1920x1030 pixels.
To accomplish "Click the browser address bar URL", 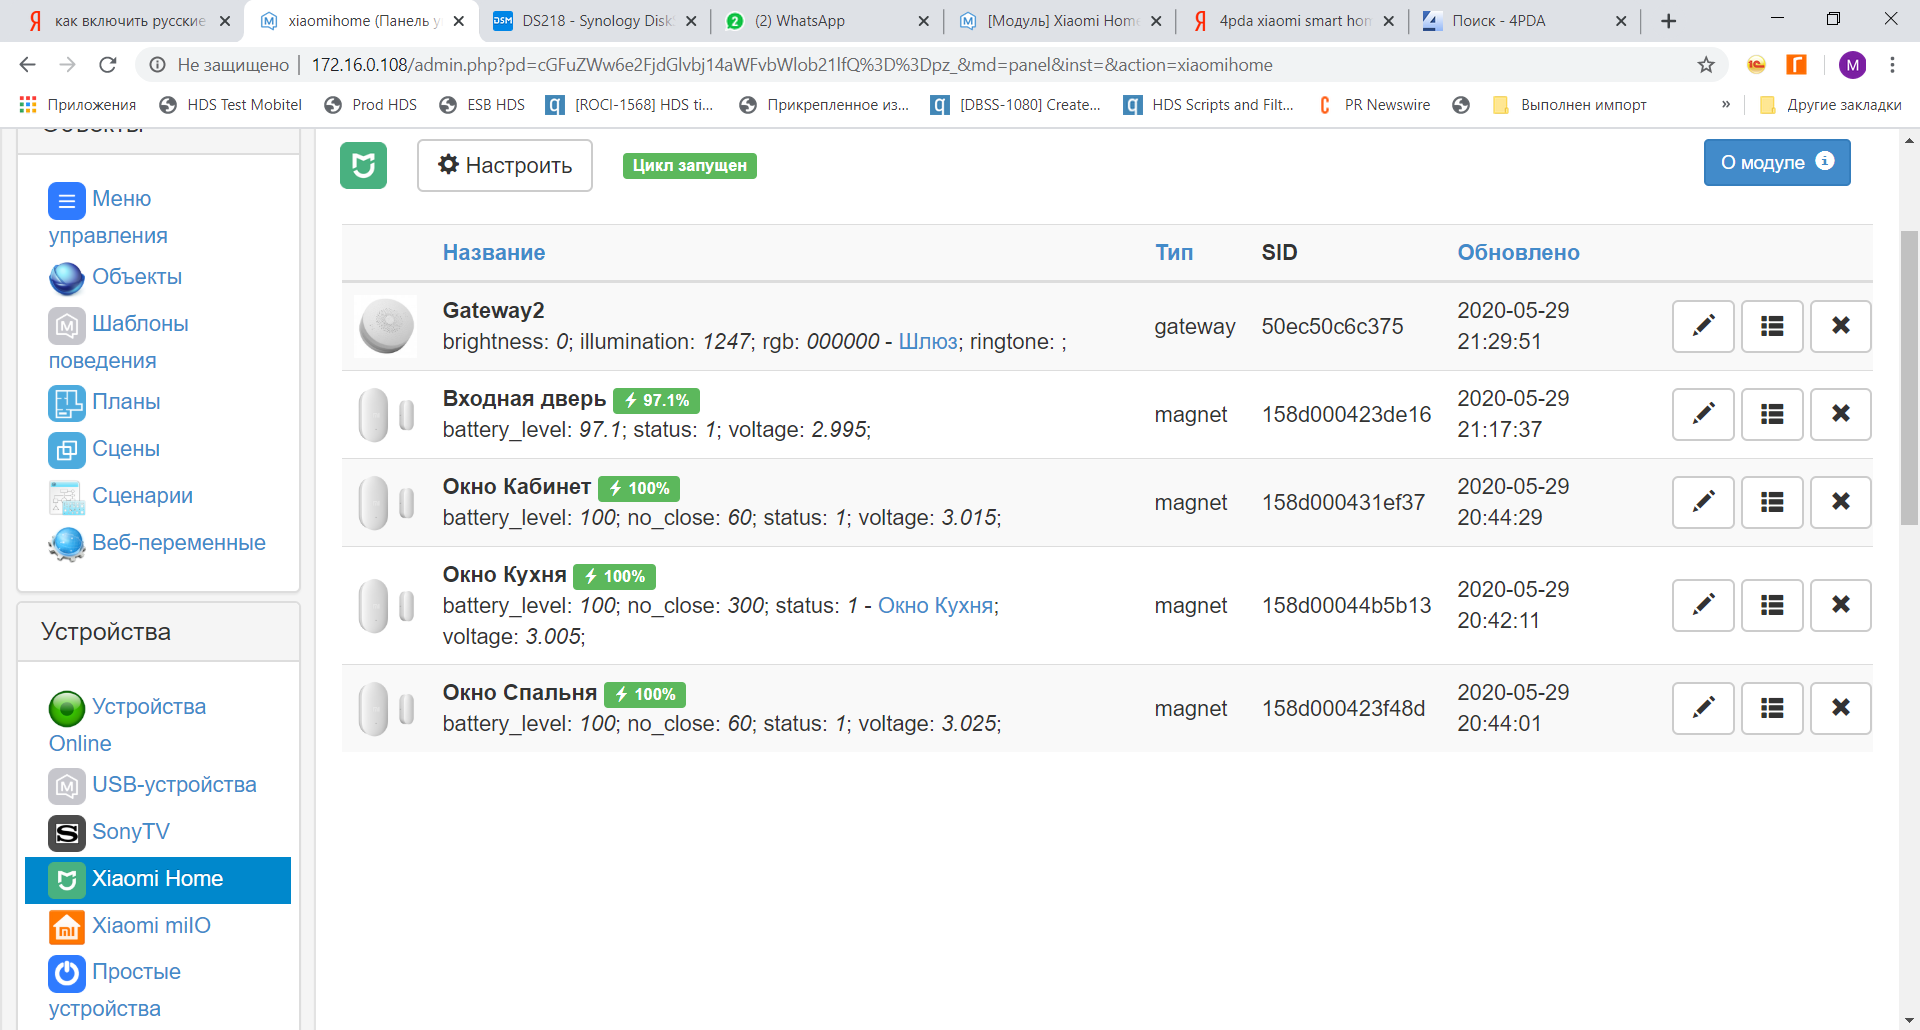I will [790, 65].
